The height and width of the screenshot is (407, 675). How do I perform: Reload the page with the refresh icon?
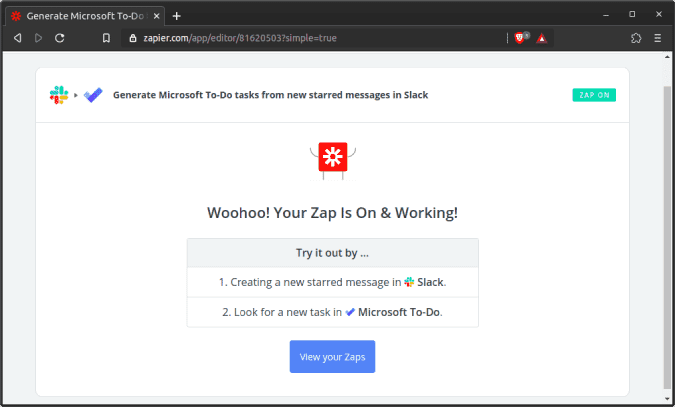pyautogui.click(x=59, y=38)
